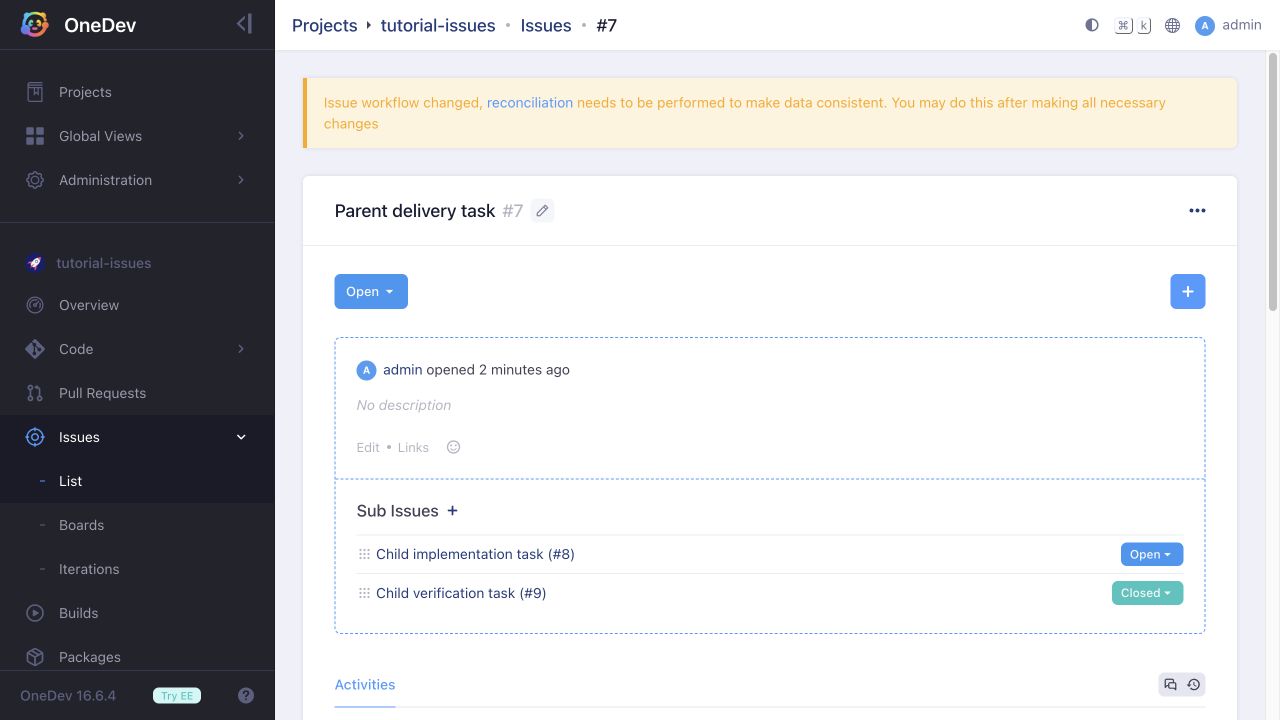Screen dimensions: 1280x720
Task: Click the 'No description' placeholder text
Action: pyautogui.click(x=404, y=405)
